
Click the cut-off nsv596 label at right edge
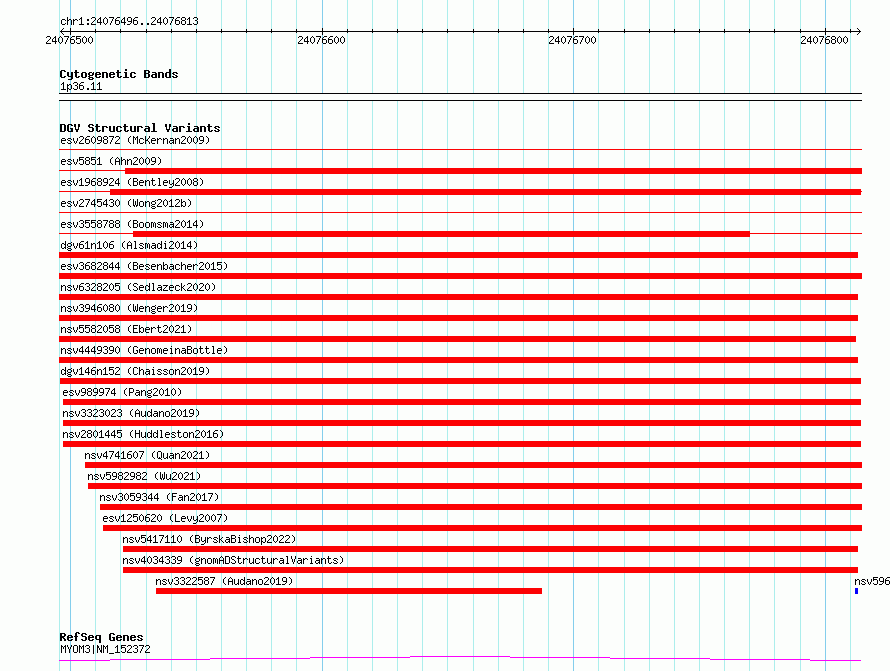[872, 581]
